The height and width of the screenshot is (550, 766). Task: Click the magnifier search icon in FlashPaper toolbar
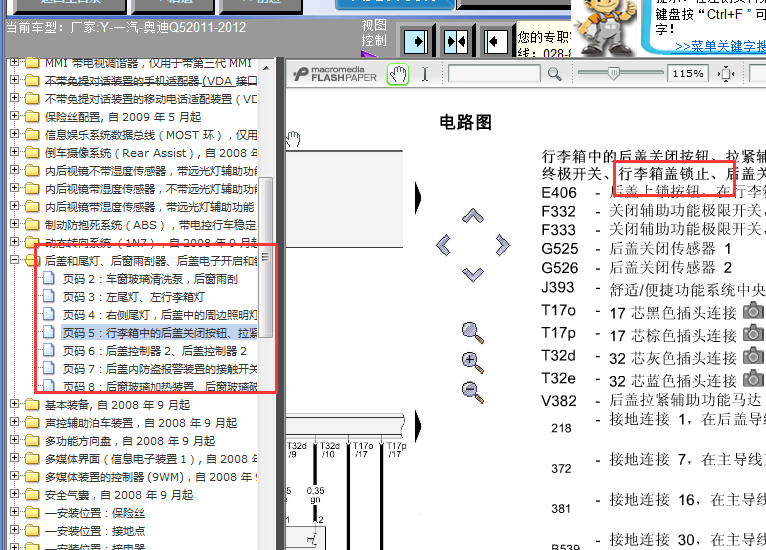554,74
